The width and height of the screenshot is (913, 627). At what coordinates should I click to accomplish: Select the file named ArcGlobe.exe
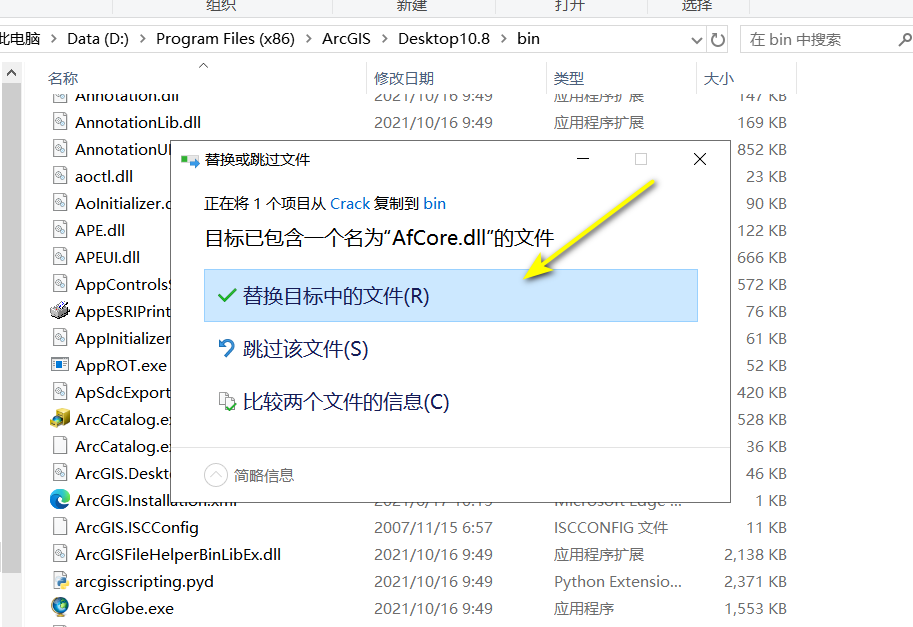click(124, 608)
